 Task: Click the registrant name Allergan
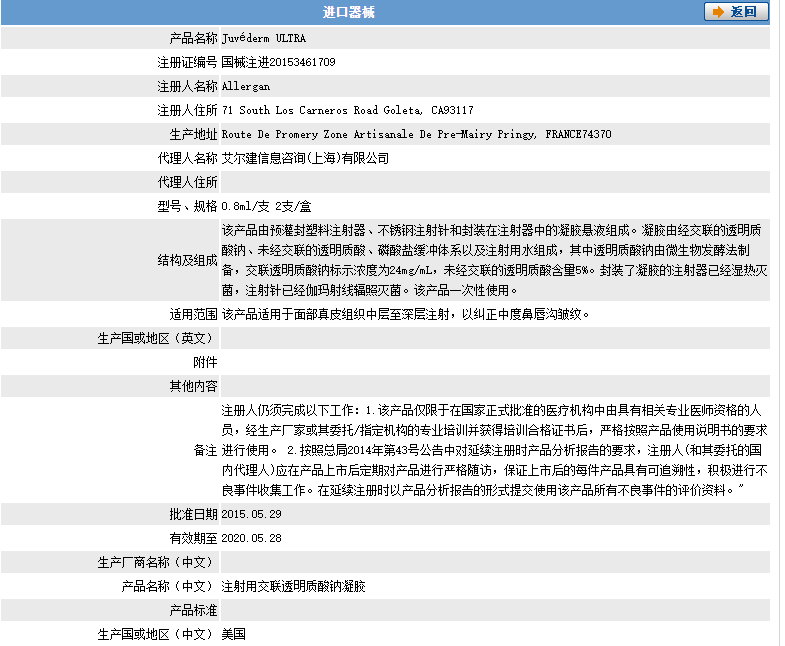point(245,86)
